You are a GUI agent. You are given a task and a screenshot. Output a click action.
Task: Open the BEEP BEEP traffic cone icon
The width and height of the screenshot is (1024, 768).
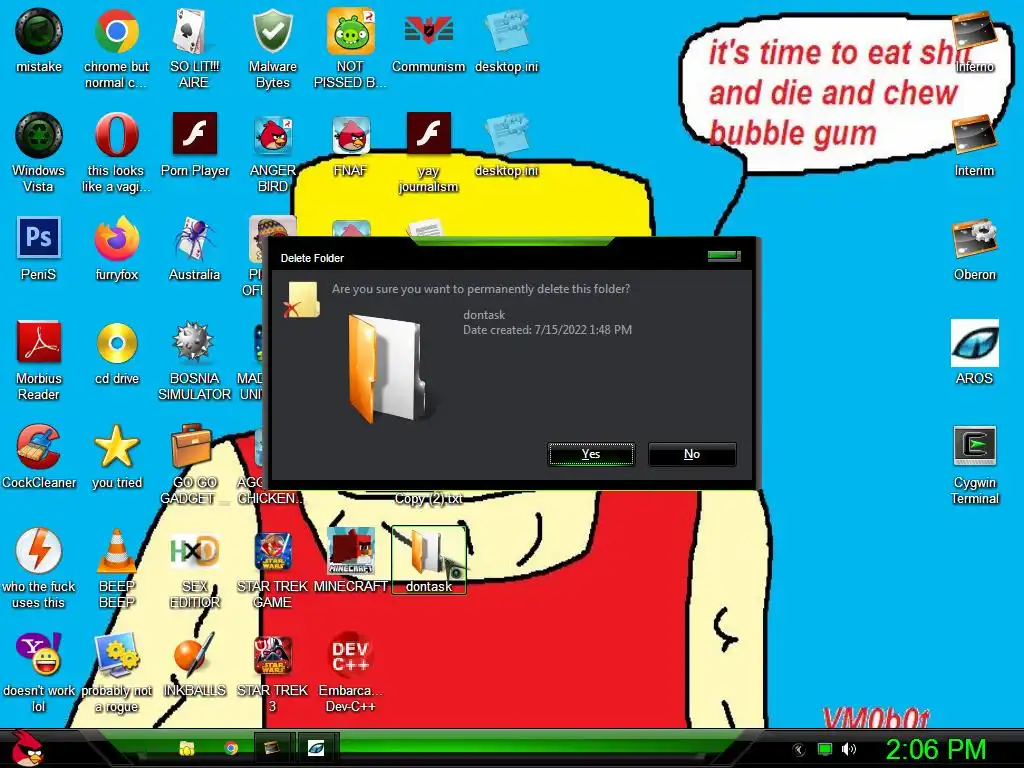point(117,569)
